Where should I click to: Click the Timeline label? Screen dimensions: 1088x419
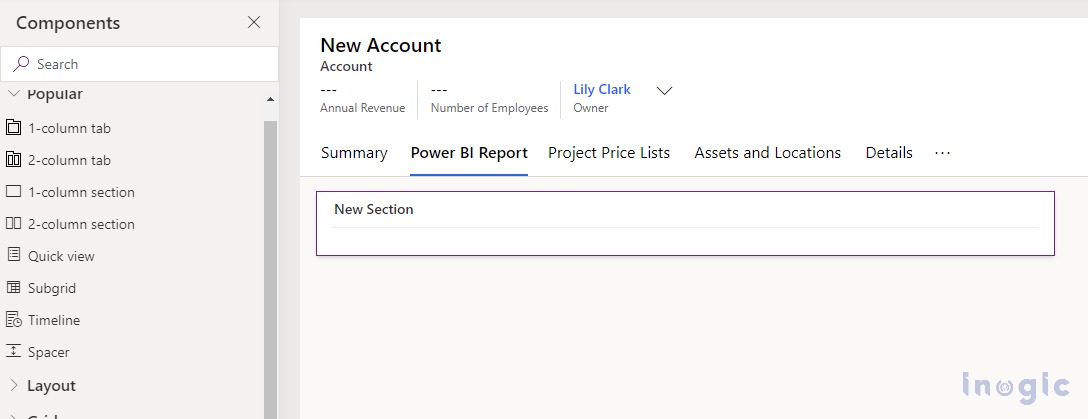[54, 320]
